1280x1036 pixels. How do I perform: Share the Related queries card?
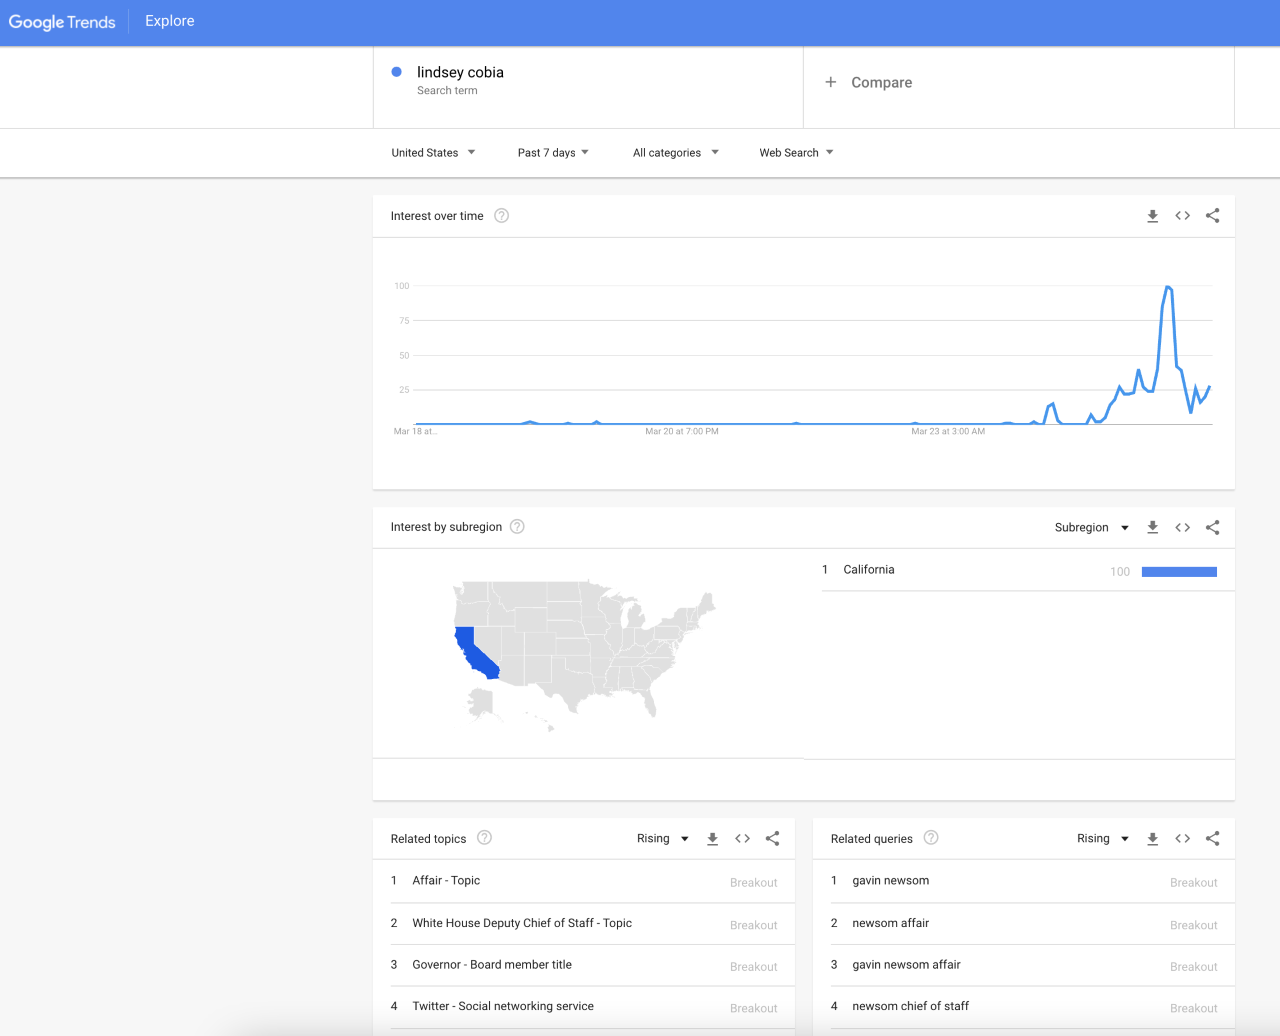point(1212,839)
